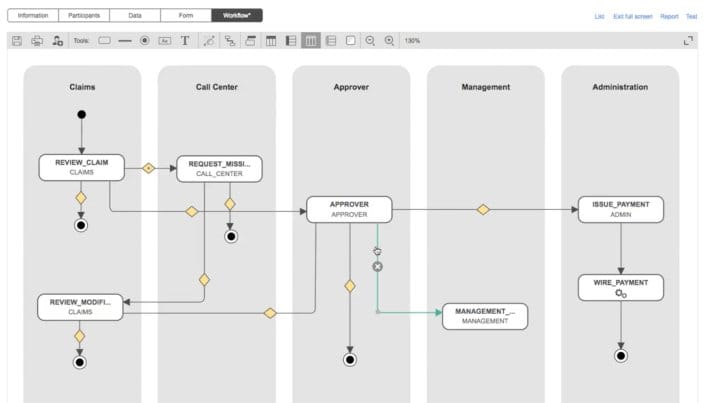705x403 pixels.
Task: Select the APPROVER task node
Action: click(x=349, y=209)
